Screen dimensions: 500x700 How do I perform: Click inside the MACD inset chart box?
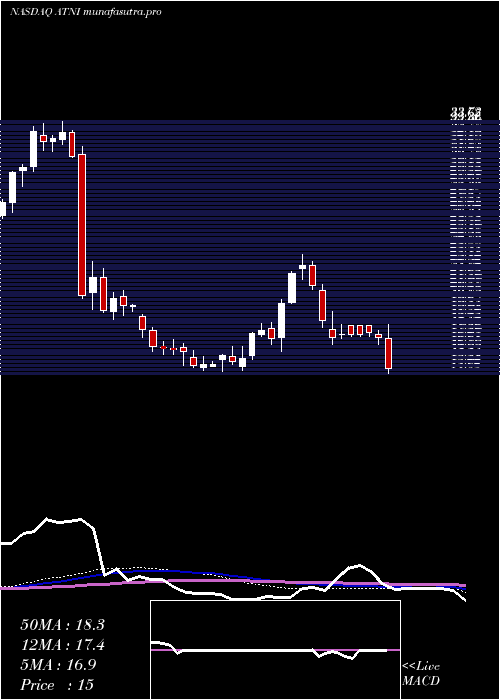(275, 650)
